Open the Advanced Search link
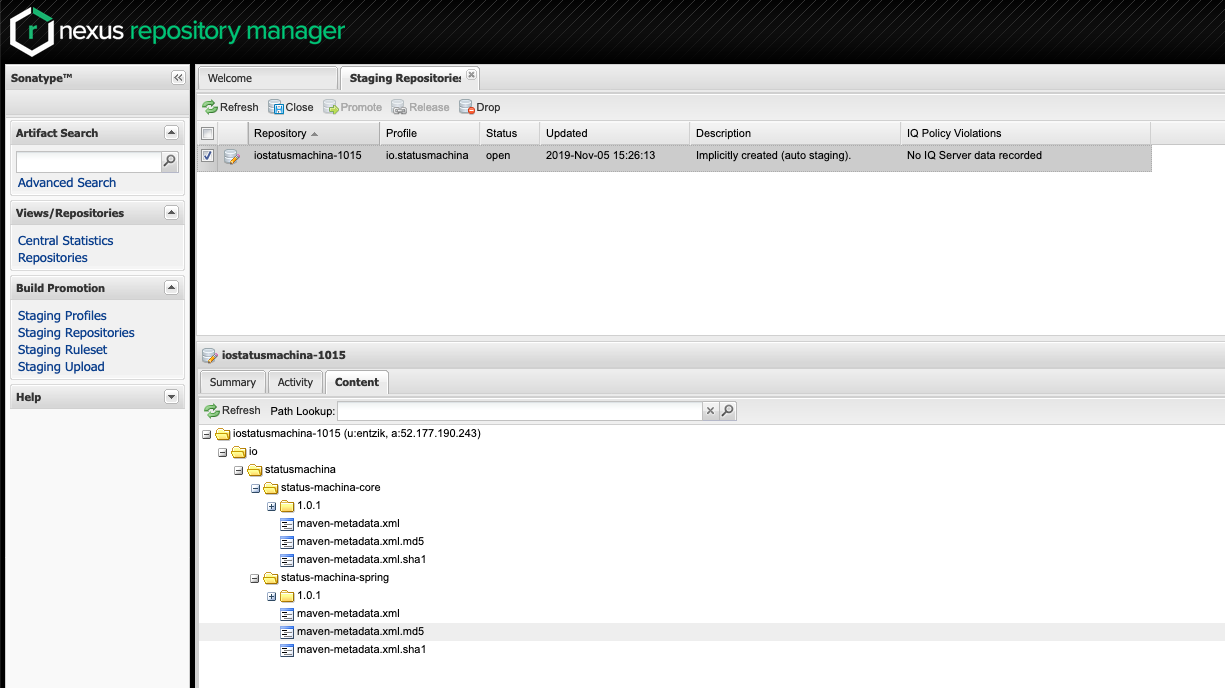 pyautogui.click(x=67, y=183)
